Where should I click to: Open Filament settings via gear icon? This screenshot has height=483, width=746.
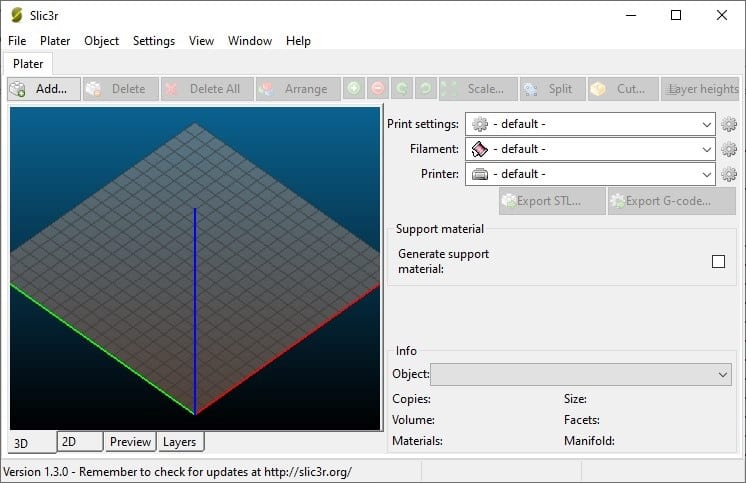click(729, 149)
